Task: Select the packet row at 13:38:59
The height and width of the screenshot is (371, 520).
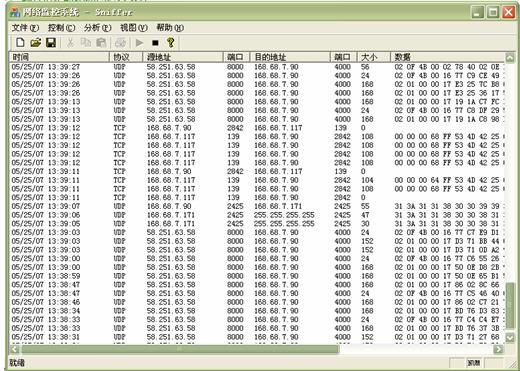Action: [257, 276]
